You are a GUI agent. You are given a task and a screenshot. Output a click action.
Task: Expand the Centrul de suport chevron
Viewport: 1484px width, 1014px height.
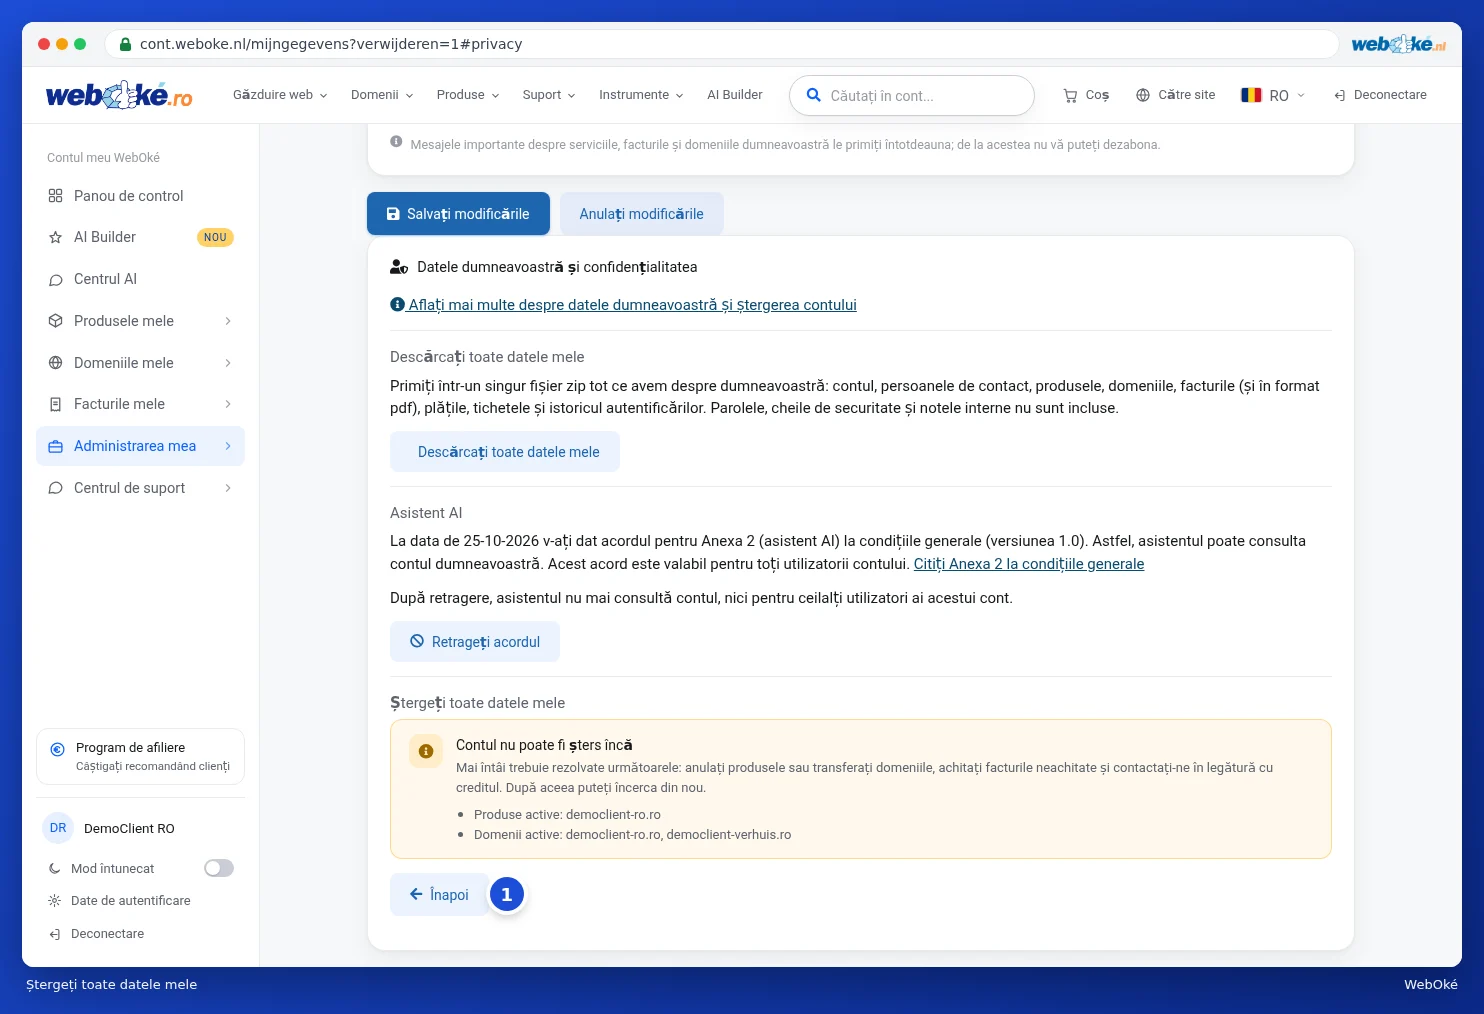click(228, 488)
